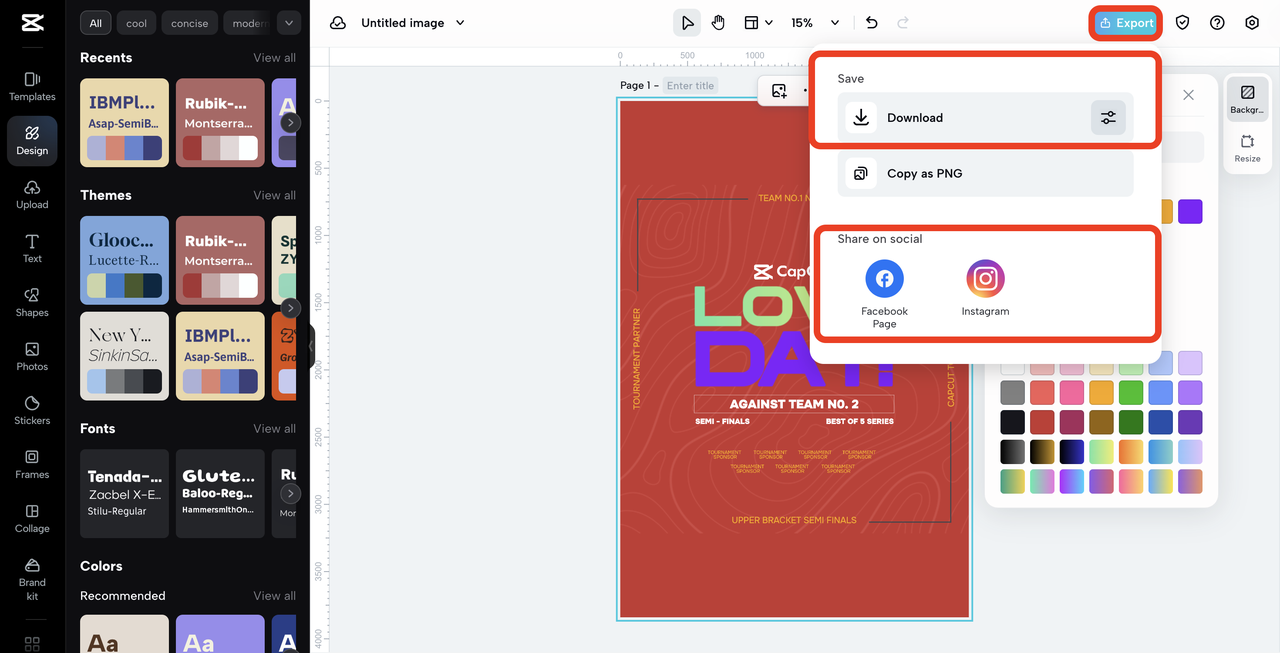The image size is (1280, 653).
Task: Pick the Glute... Baloo font pairing
Action: 220,493
